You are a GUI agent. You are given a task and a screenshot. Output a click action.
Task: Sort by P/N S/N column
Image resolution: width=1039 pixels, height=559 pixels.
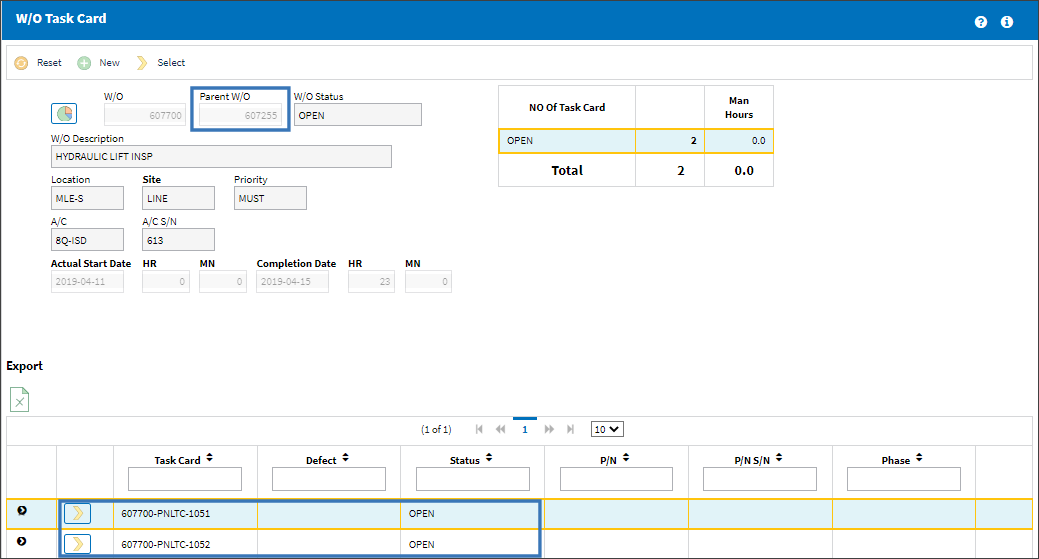coord(779,458)
